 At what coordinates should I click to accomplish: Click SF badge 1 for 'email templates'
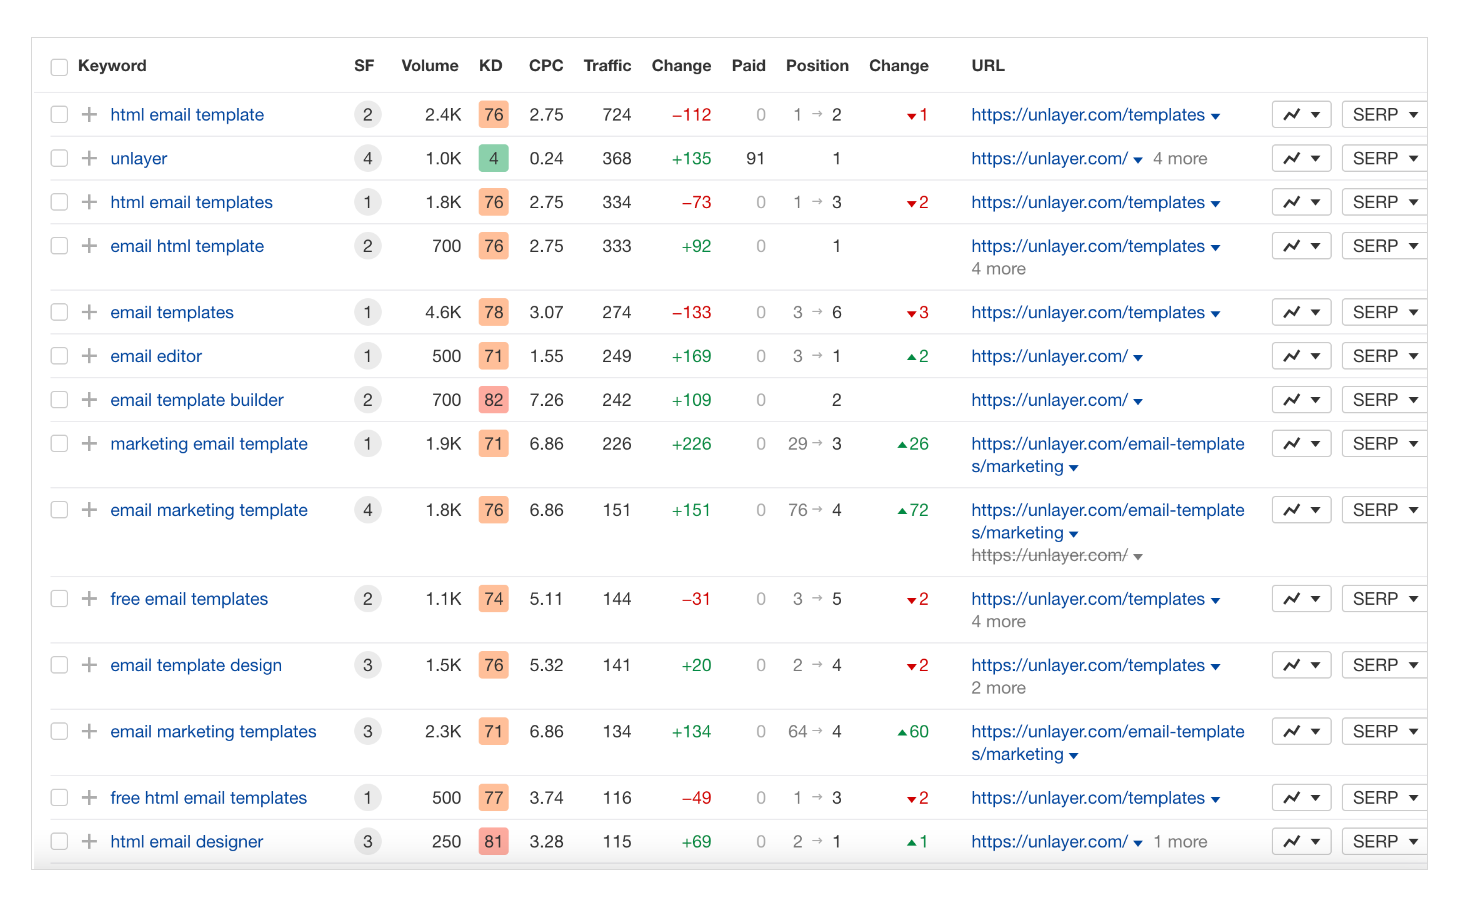[x=368, y=313]
